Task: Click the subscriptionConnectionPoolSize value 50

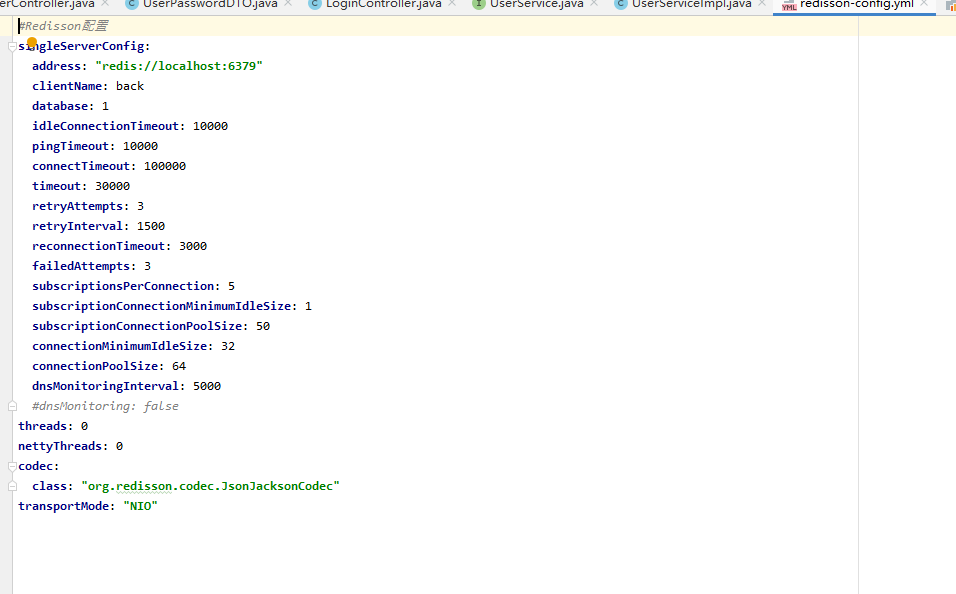Action: coord(263,326)
